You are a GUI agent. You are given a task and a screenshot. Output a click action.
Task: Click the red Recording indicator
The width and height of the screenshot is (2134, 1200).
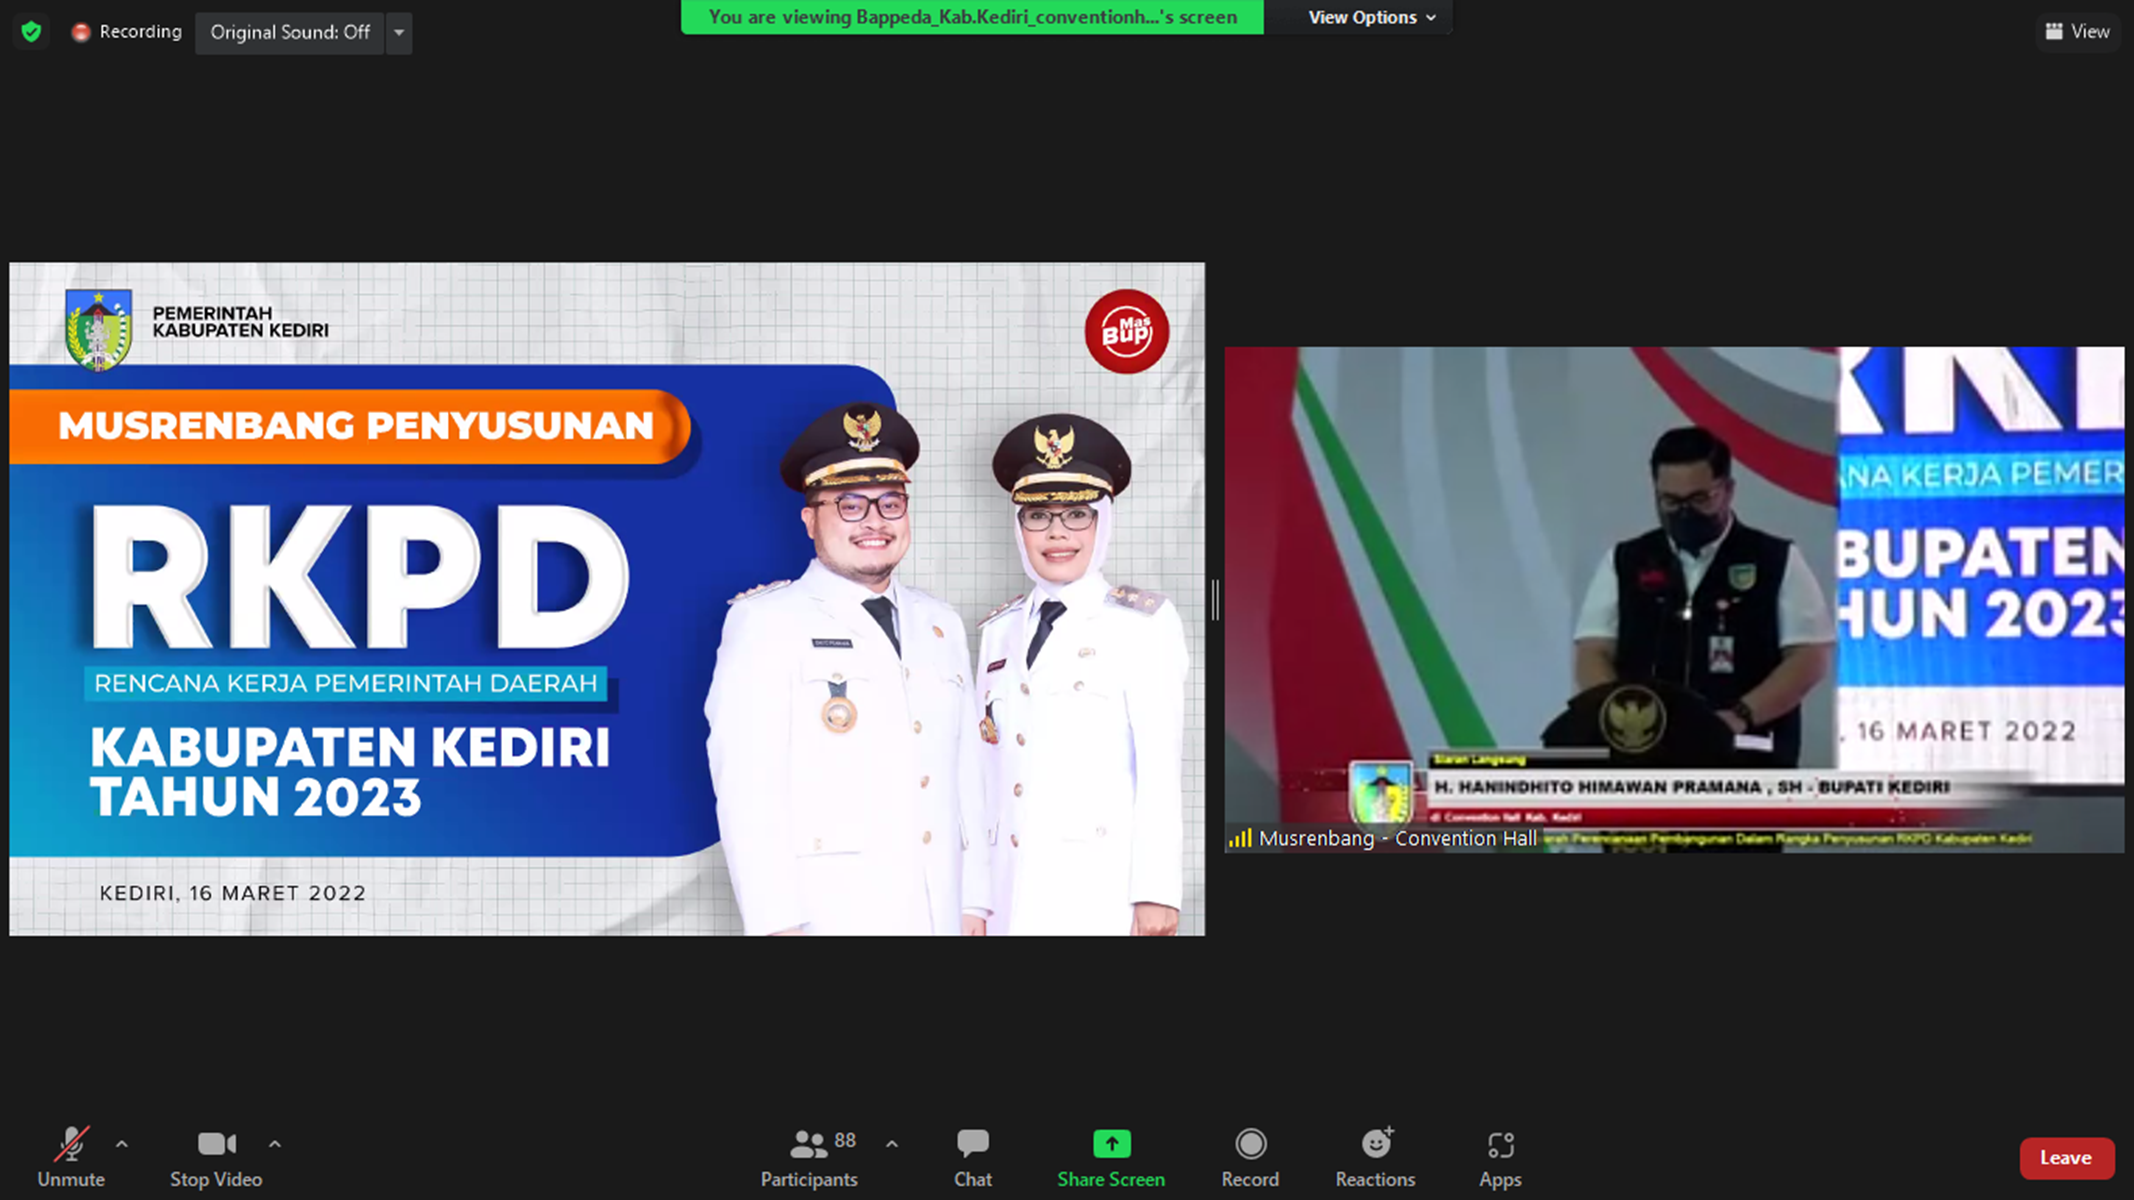(126, 32)
